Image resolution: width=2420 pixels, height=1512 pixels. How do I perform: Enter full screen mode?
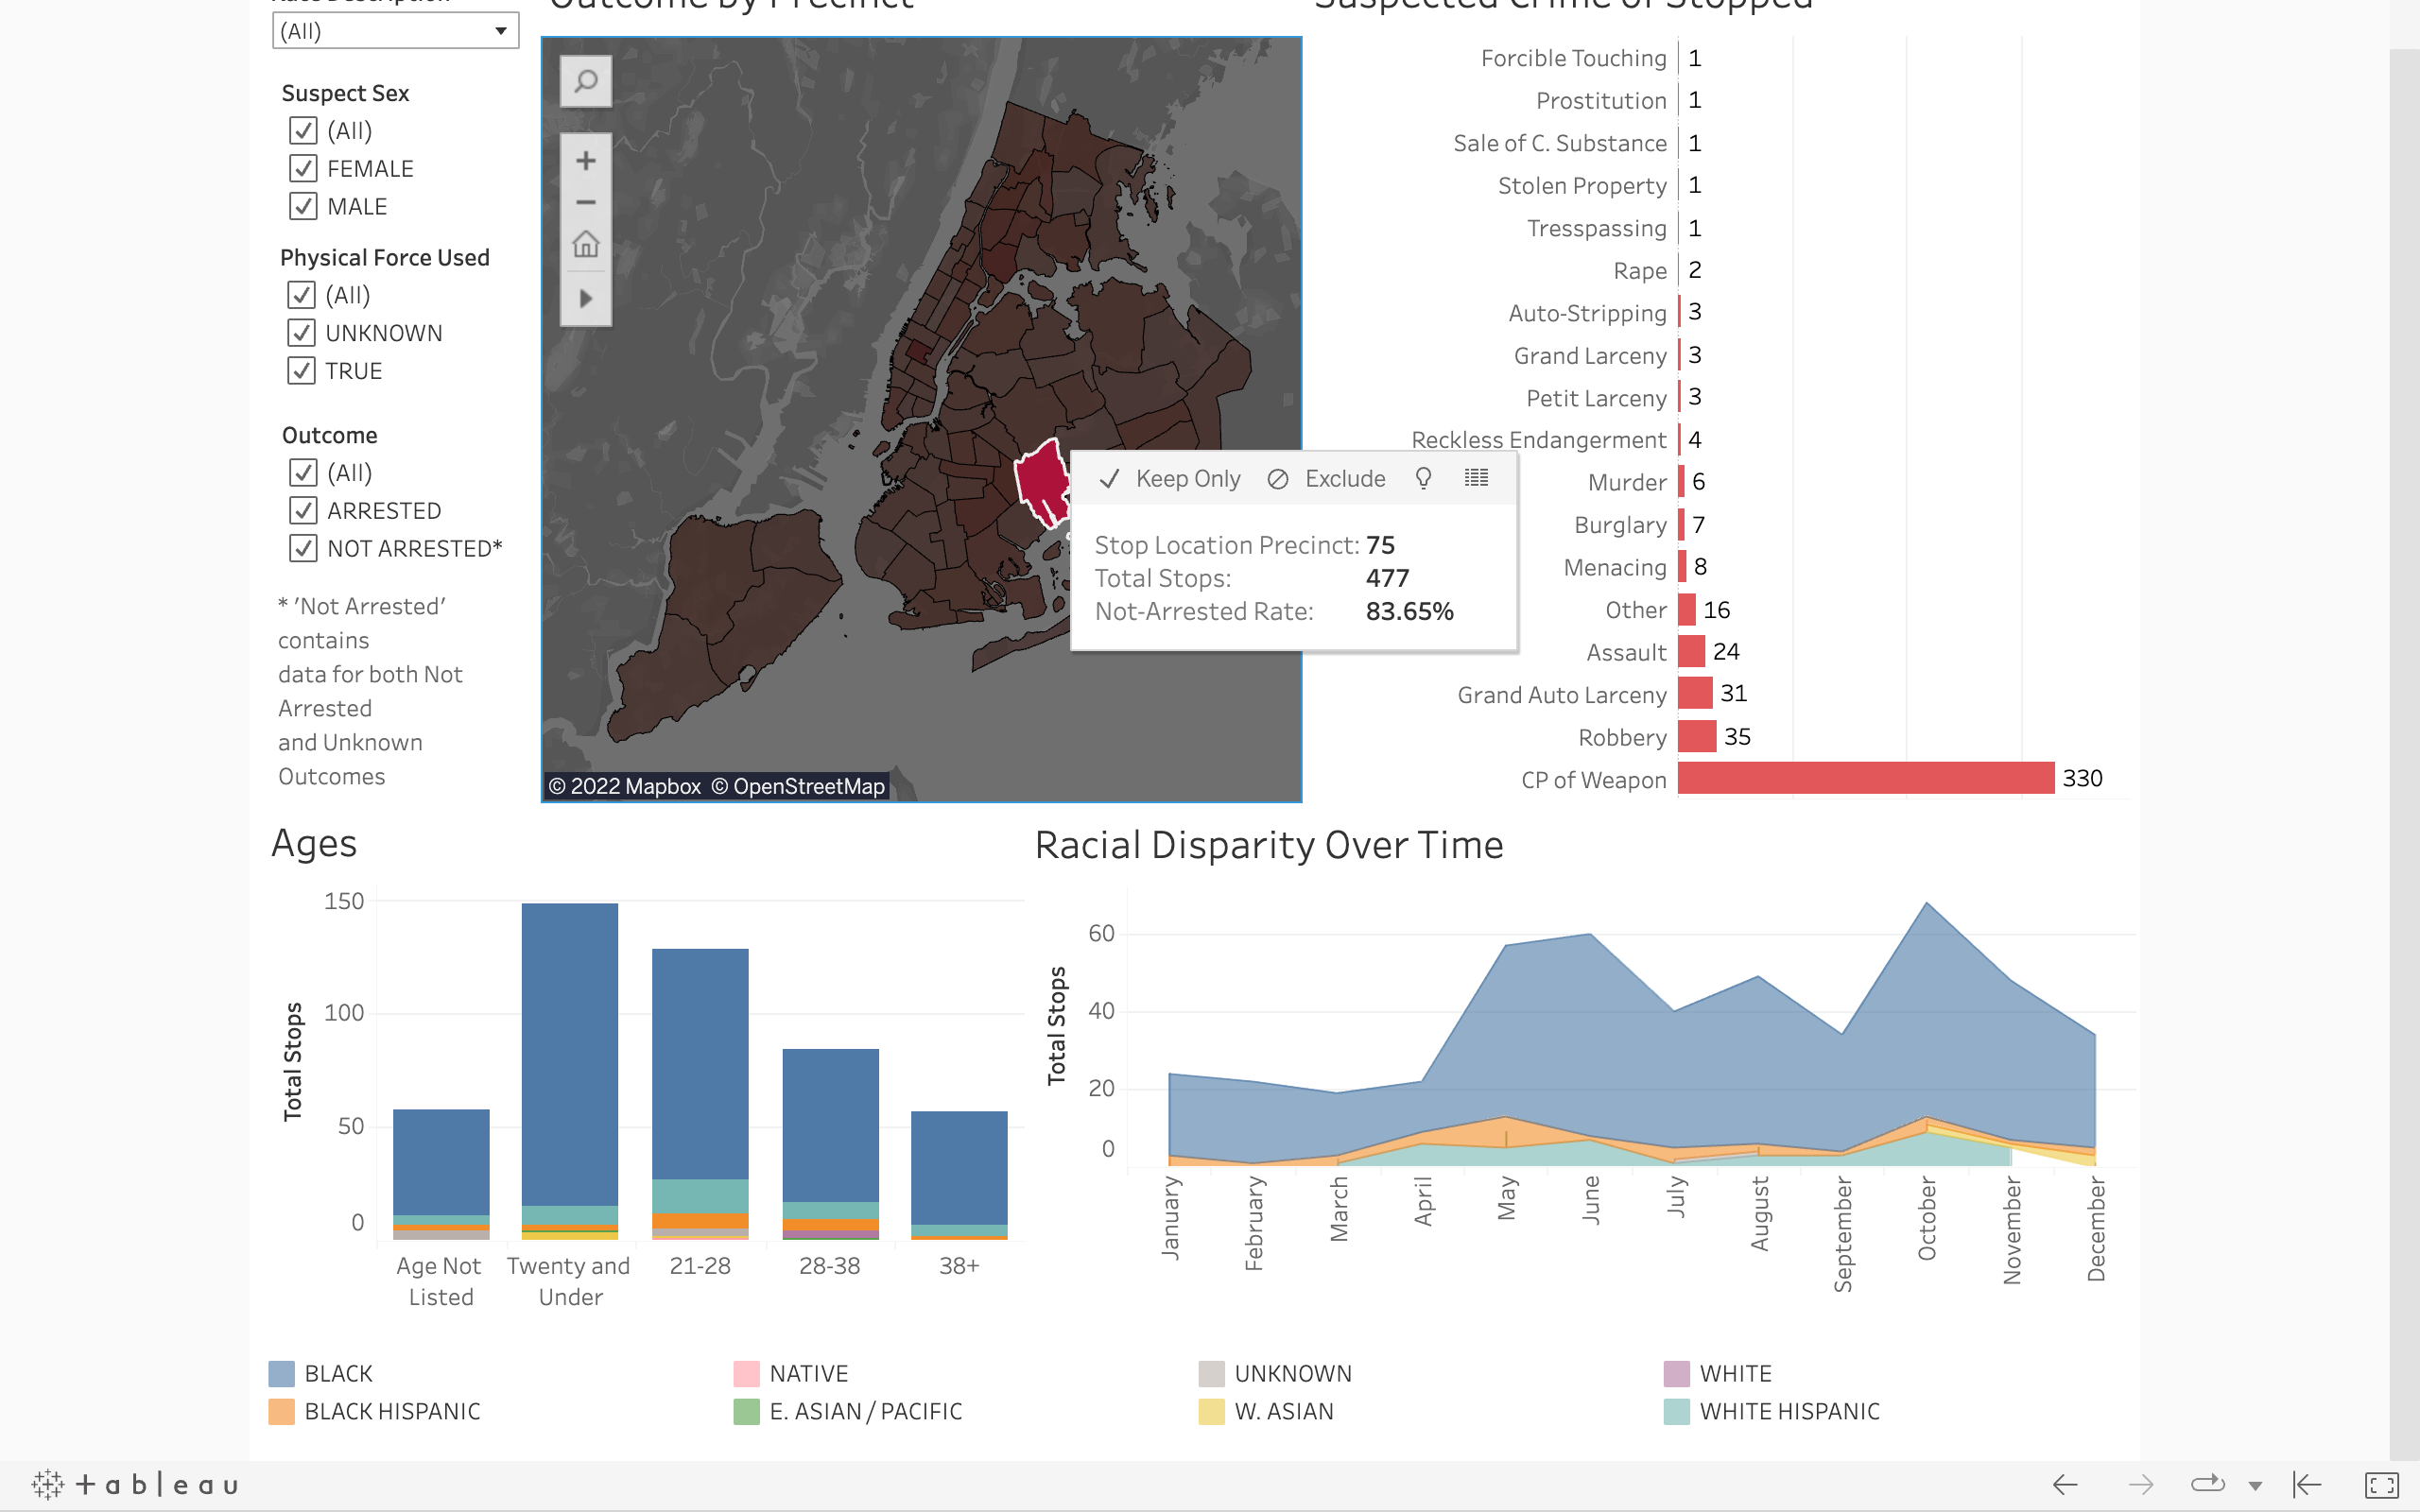click(x=2381, y=1485)
